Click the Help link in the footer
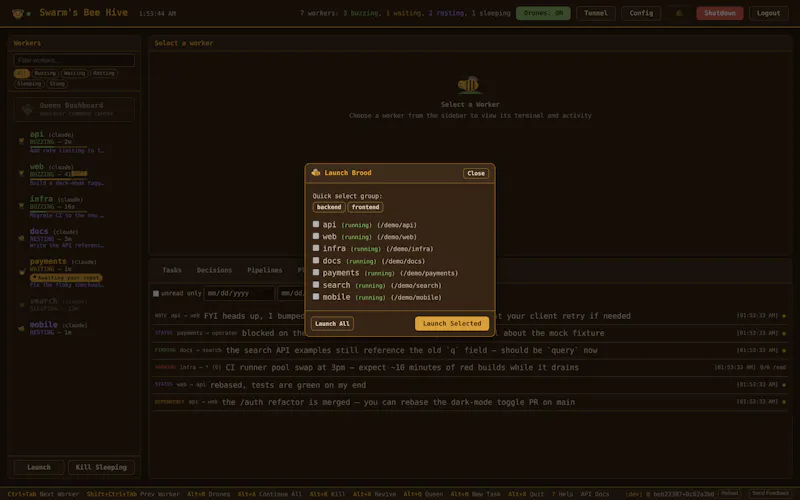This screenshot has height=500, width=800. click(x=561, y=494)
